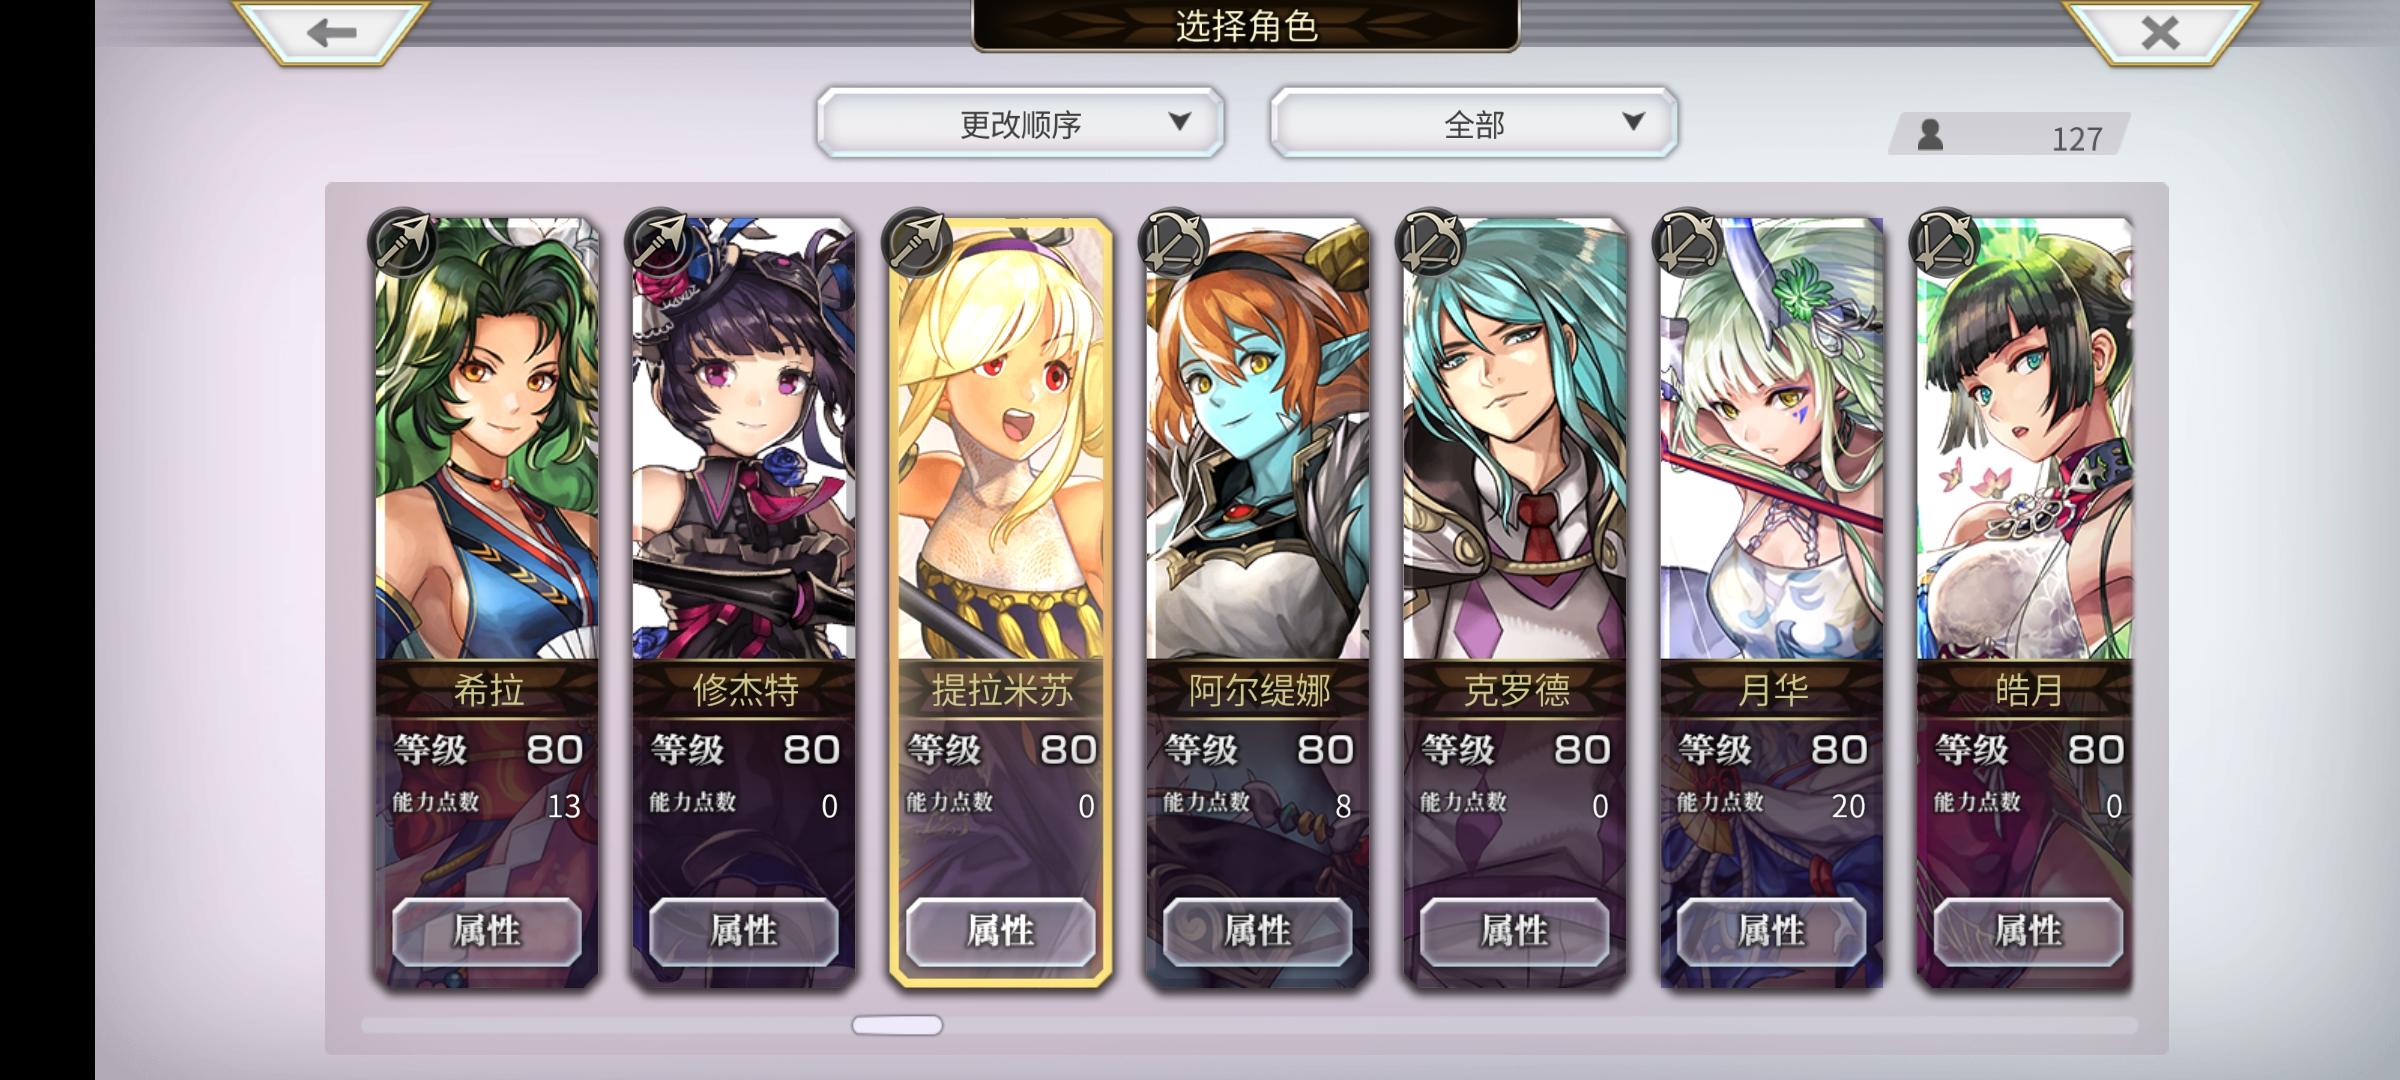Click the horizontal scrollbar handle
This screenshot has height=1080, width=2400.
(x=897, y=1025)
